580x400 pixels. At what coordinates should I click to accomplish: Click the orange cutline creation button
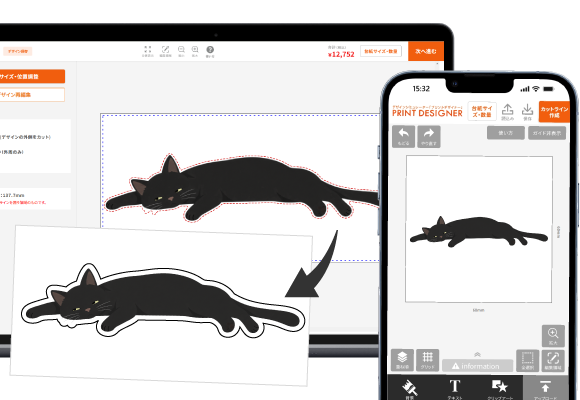click(x=554, y=112)
